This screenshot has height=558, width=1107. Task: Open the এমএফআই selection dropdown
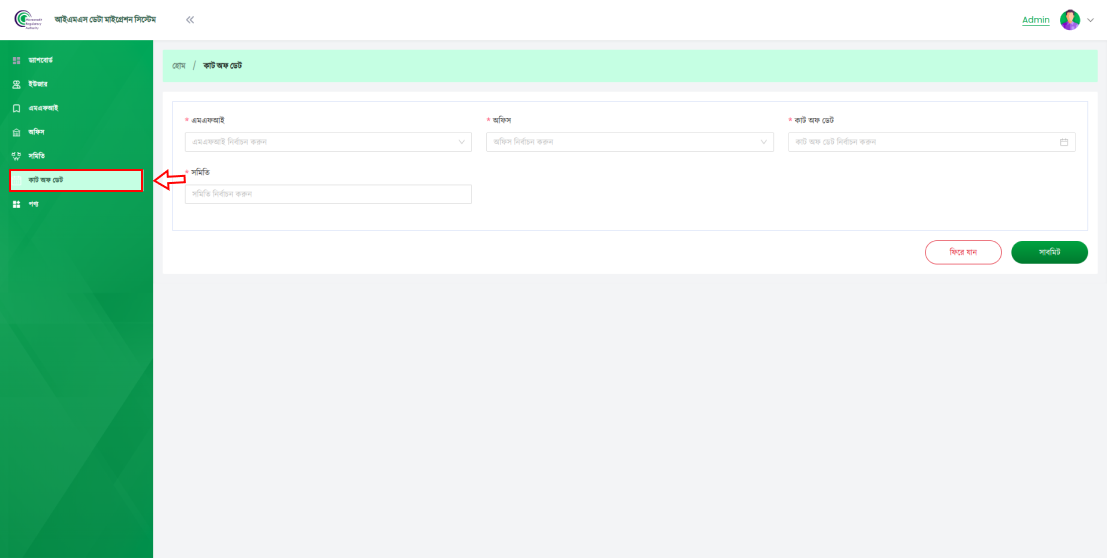click(327, 142)
